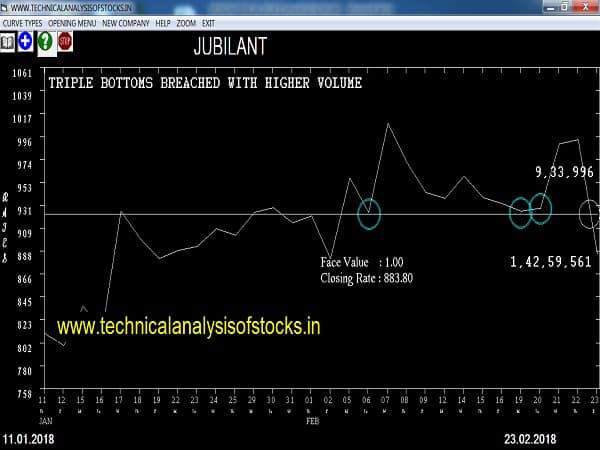This screenshot has width=600, height=450.
Task: Open the New Company menu
Action: point(128,23)
